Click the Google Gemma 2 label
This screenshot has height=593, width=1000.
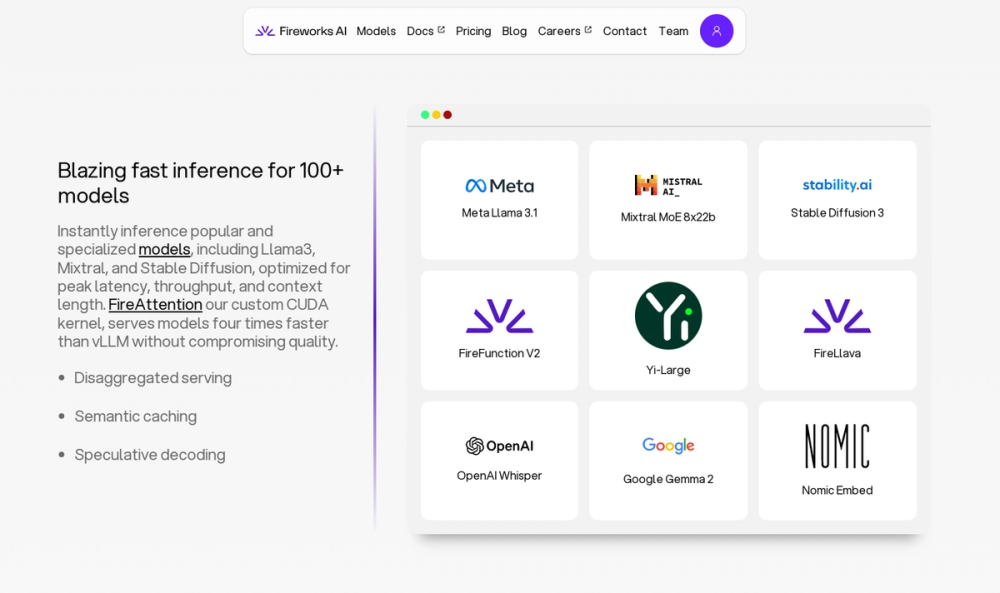[x=668, y=479]
